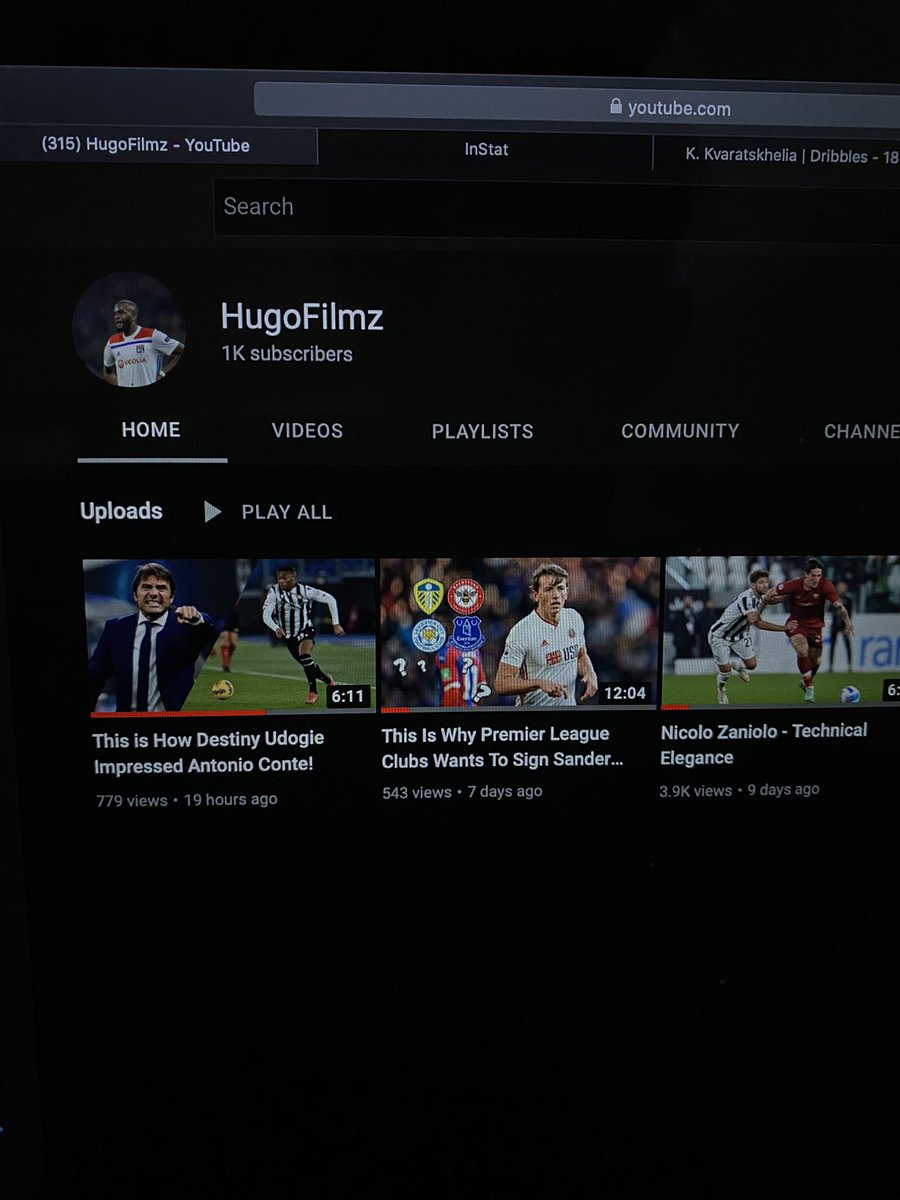Click the 1K subscribers text
The height and width of the screenshot is (1200, 900).
[x=287, y=354]
